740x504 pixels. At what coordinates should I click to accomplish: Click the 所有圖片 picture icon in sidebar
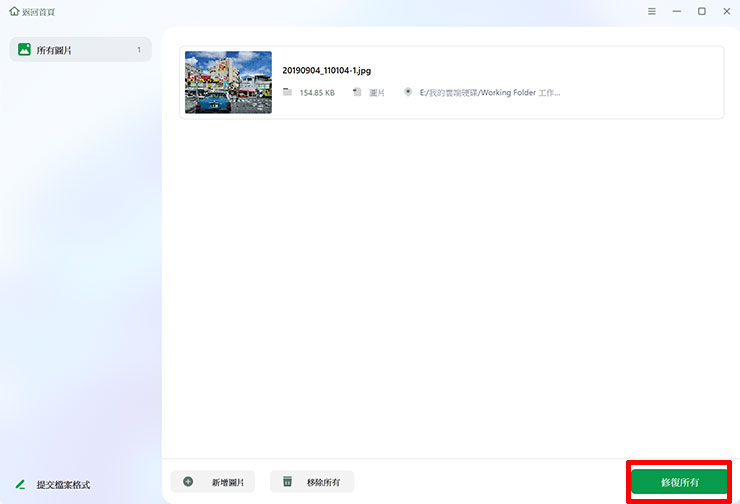coord(24,49)
